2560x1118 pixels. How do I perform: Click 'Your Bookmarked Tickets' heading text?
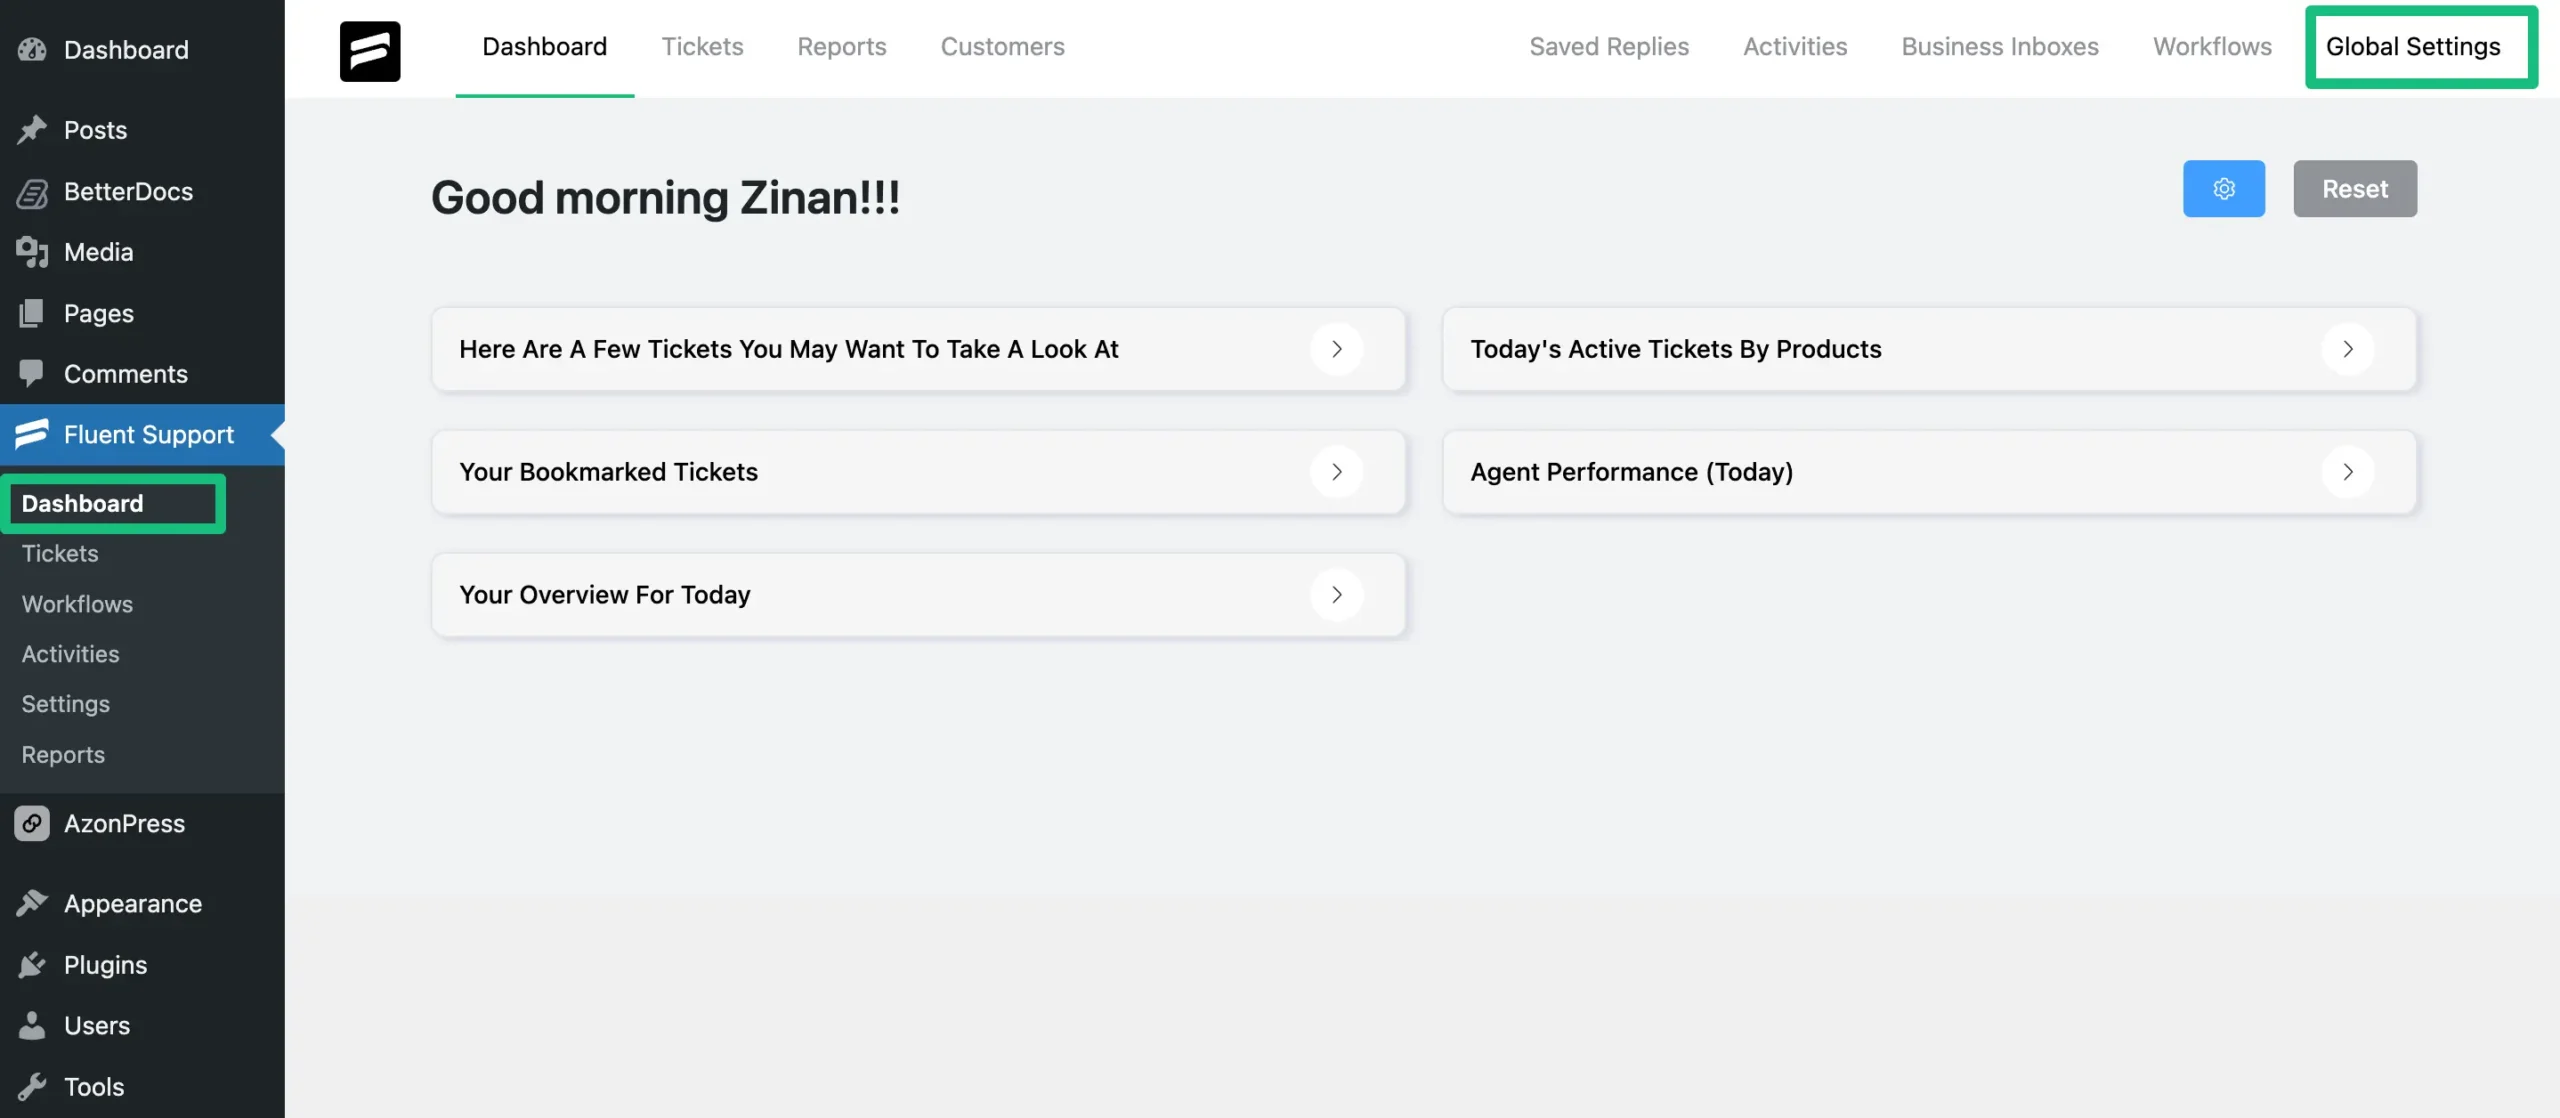point(608,472)
